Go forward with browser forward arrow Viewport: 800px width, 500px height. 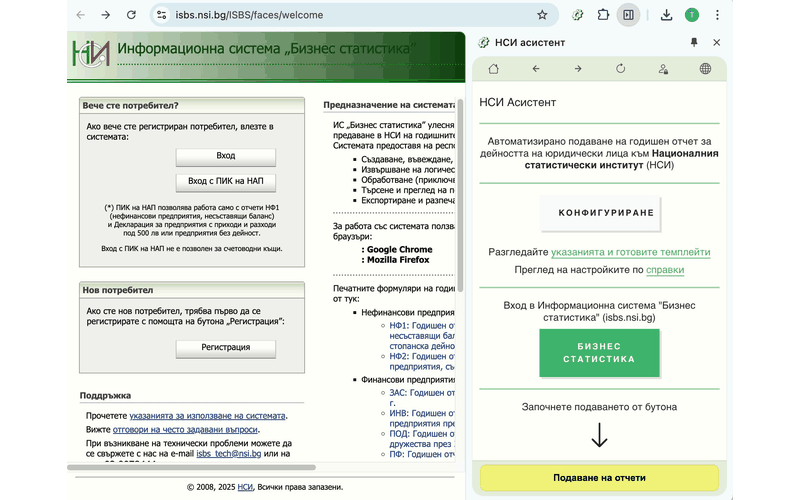tap(106, 15)
